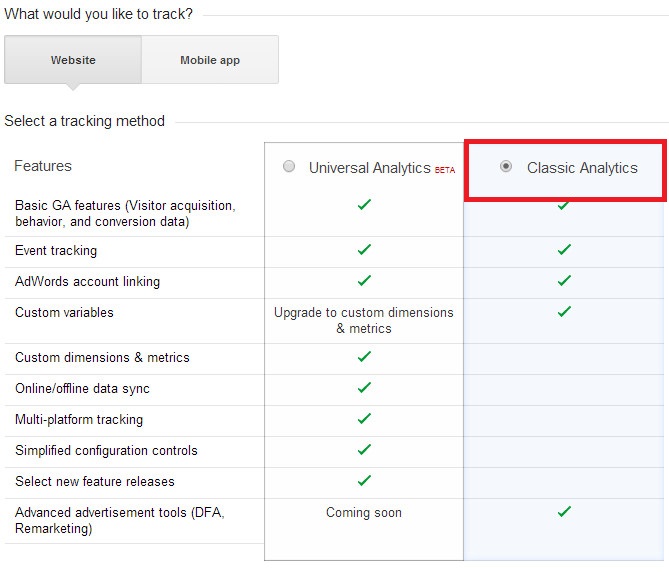Click the 'Select new feature releases' row label
669x575 pixels.
(95, 481)
